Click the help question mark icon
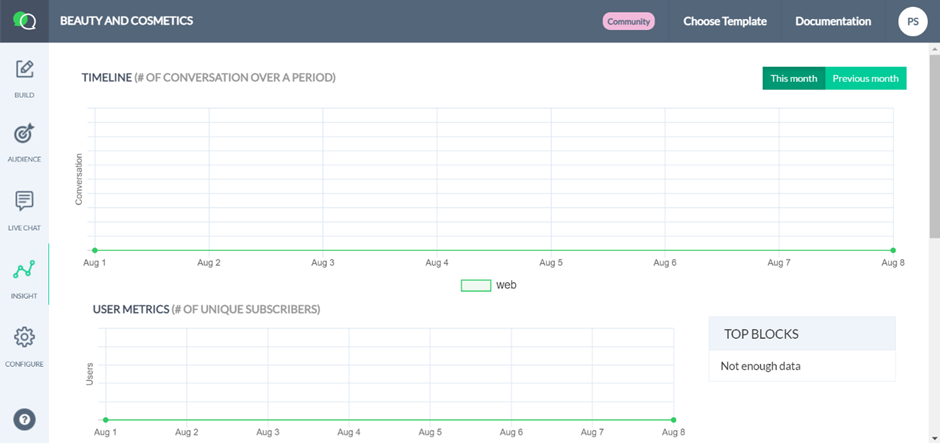Viewport: 940px width, 443px height. point(25,419)
